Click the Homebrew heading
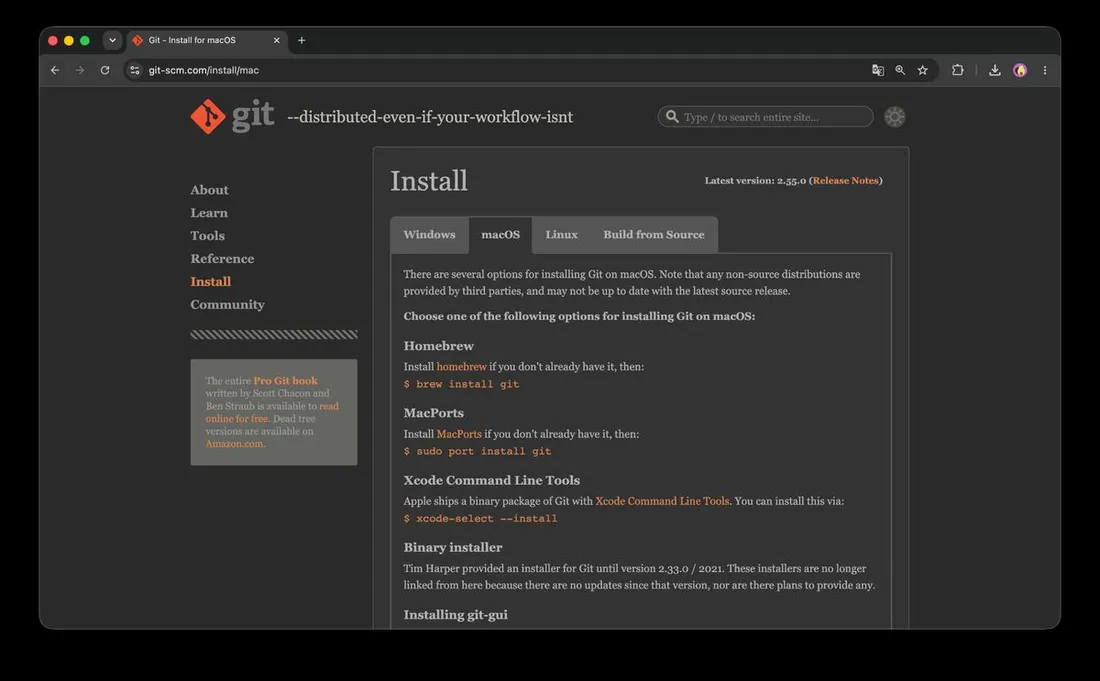Viewport: 1100px width, 681px height. click(438, 346)
